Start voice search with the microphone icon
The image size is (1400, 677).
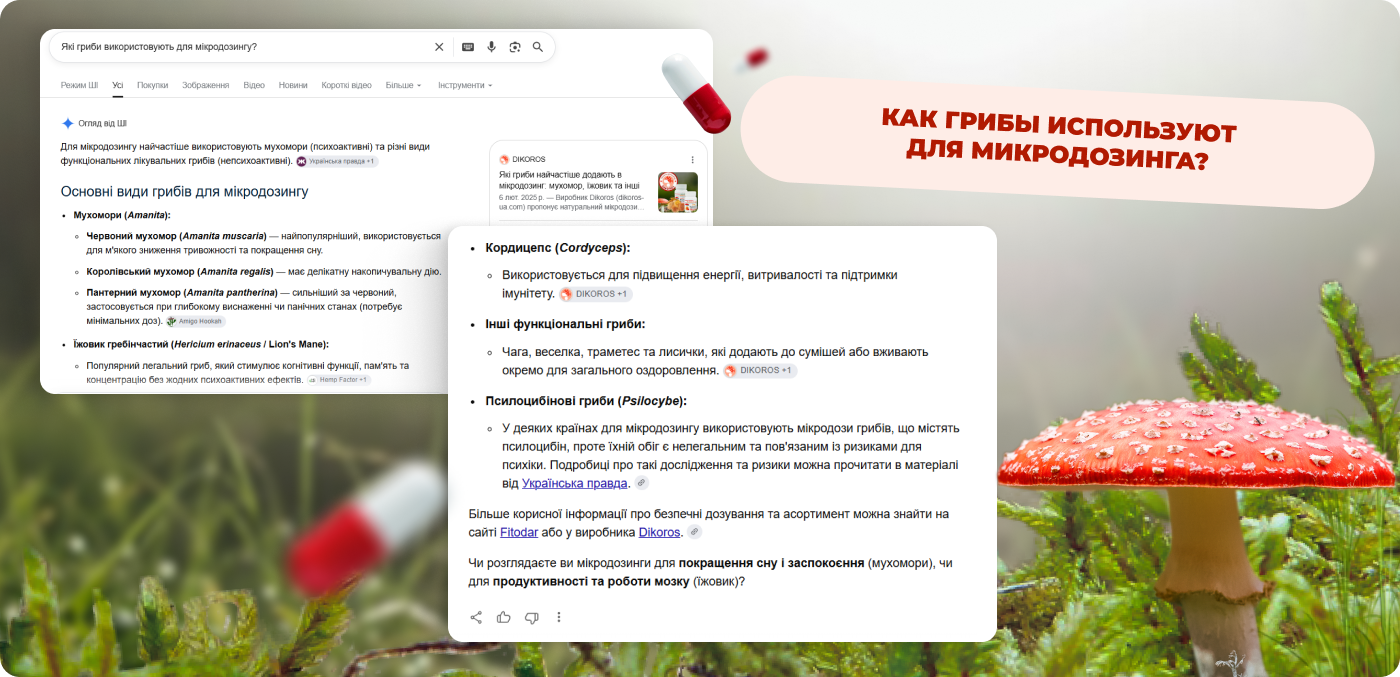click(491, 47)
